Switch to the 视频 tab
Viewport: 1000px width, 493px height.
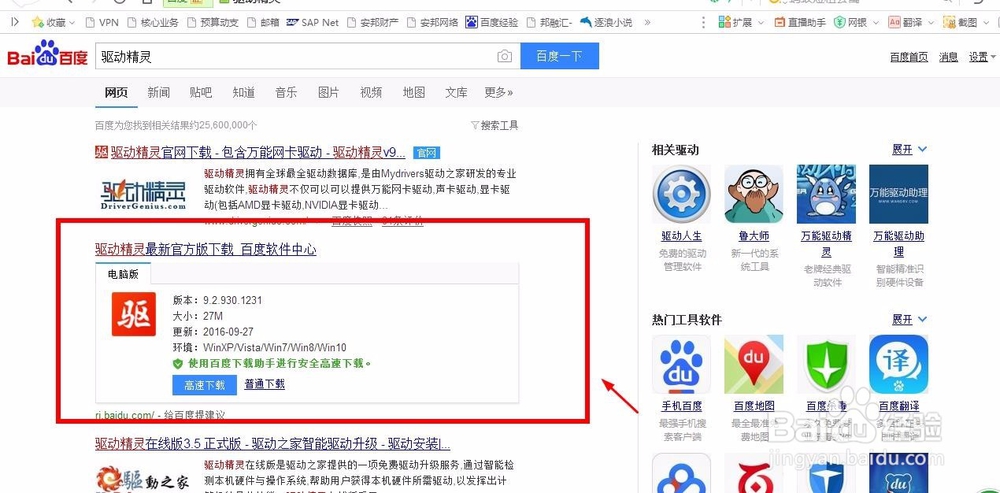(x=371, y=92)
